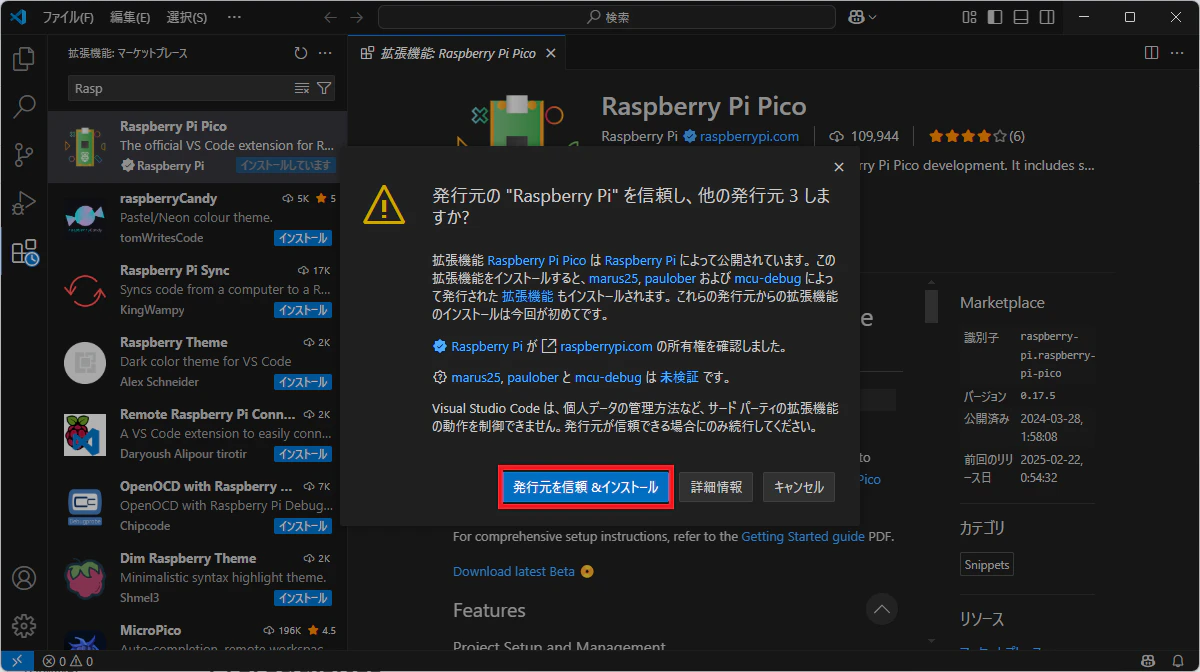Go forward with the right arrow in title bar
Screen dimensions: 1200x672
pyautogui.click(x=357, y=17)
